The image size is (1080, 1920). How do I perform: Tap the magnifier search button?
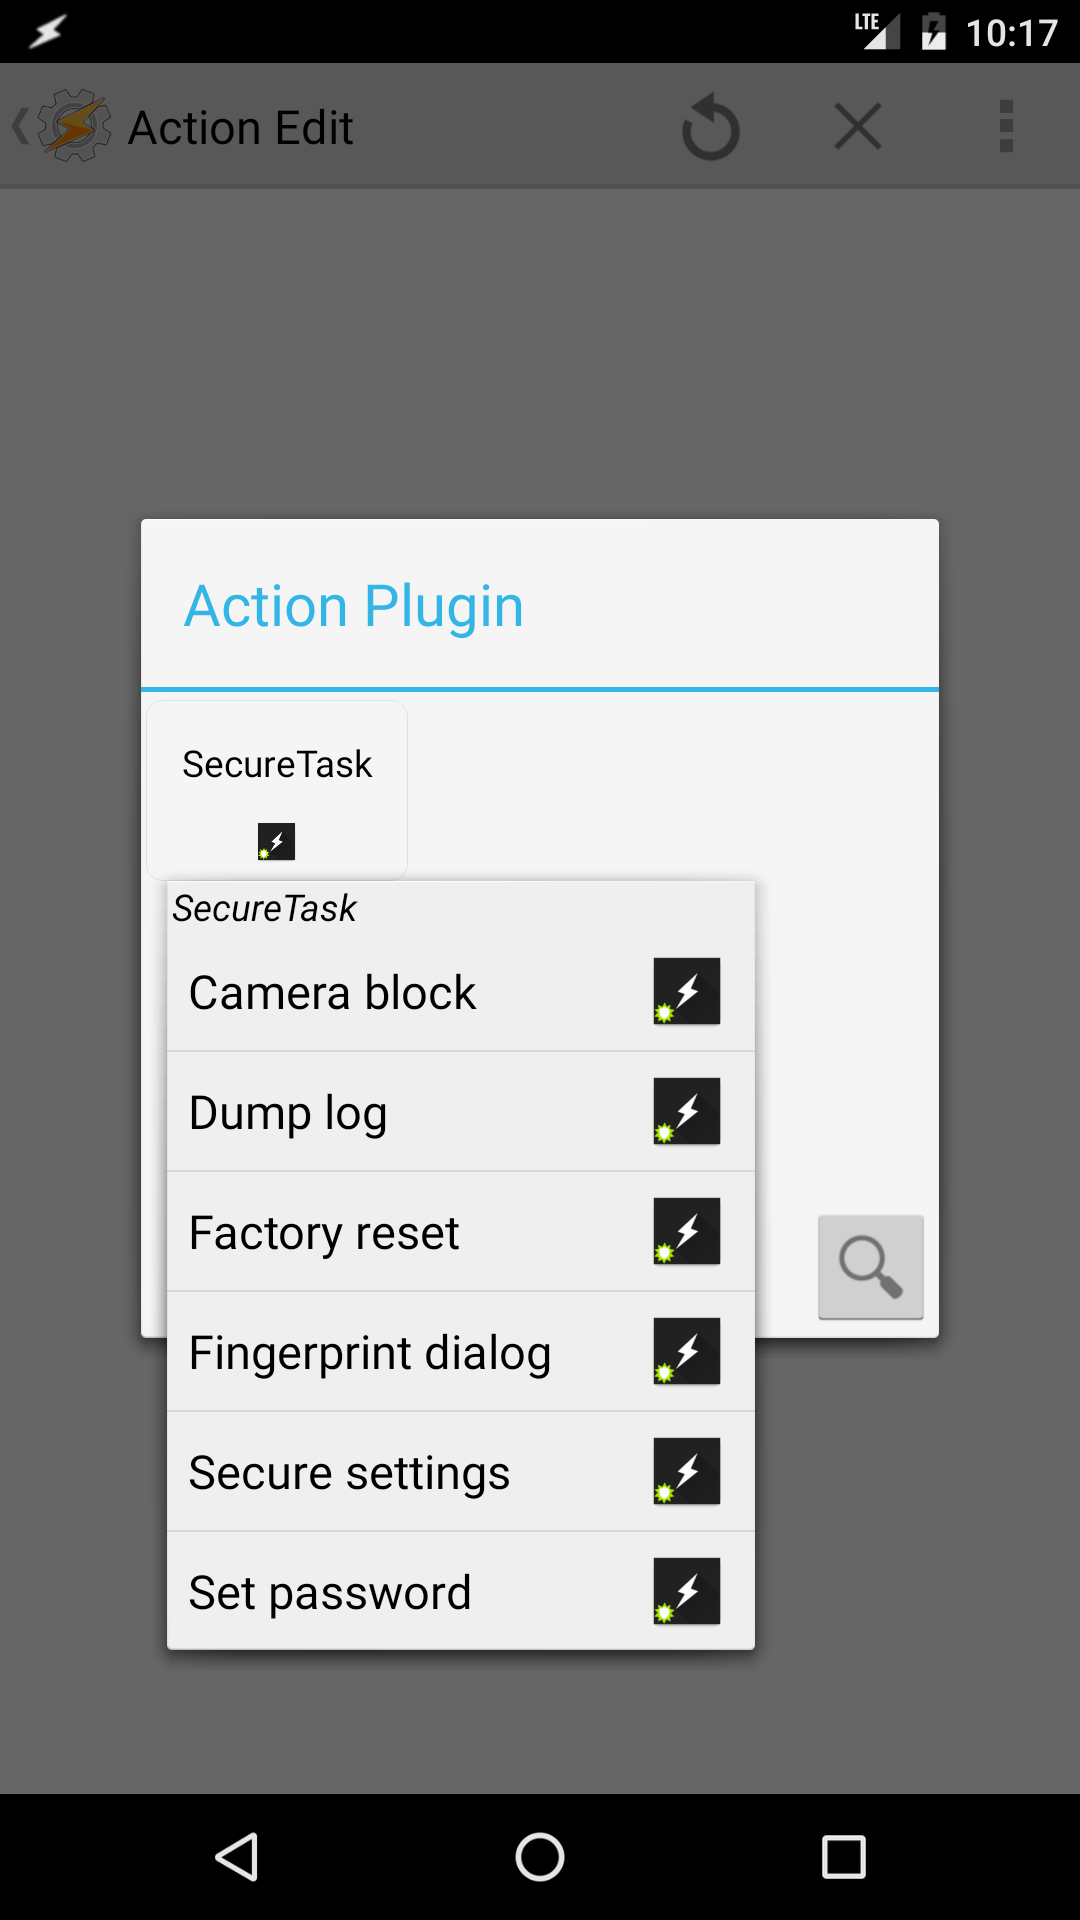tap(870, 1267)
